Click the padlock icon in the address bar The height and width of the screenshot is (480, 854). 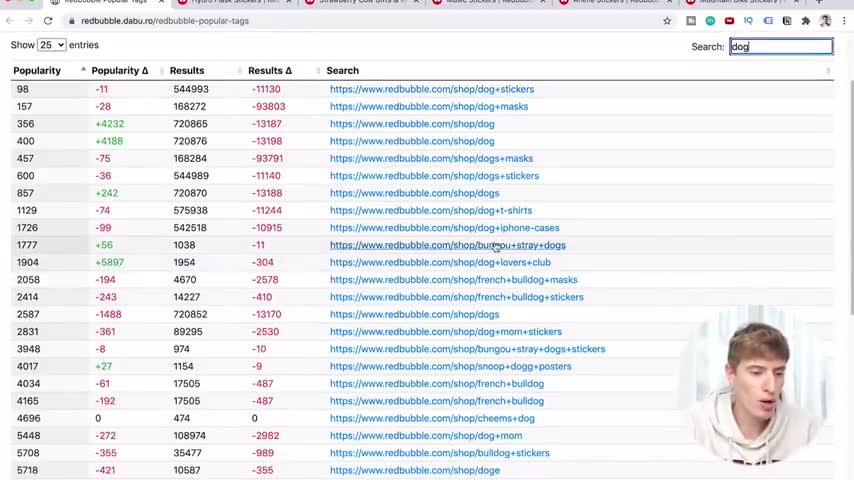coord(71,21)
